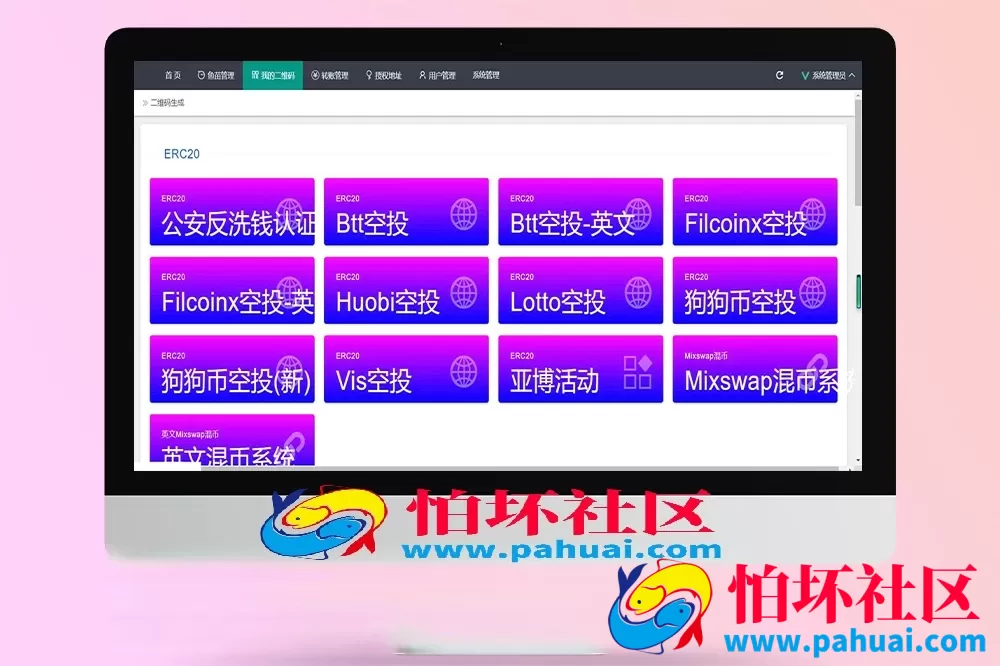The image size is (1000, 666).
Task: Expand the 系统管理员 account dropdown
Action: pos(828,75)
